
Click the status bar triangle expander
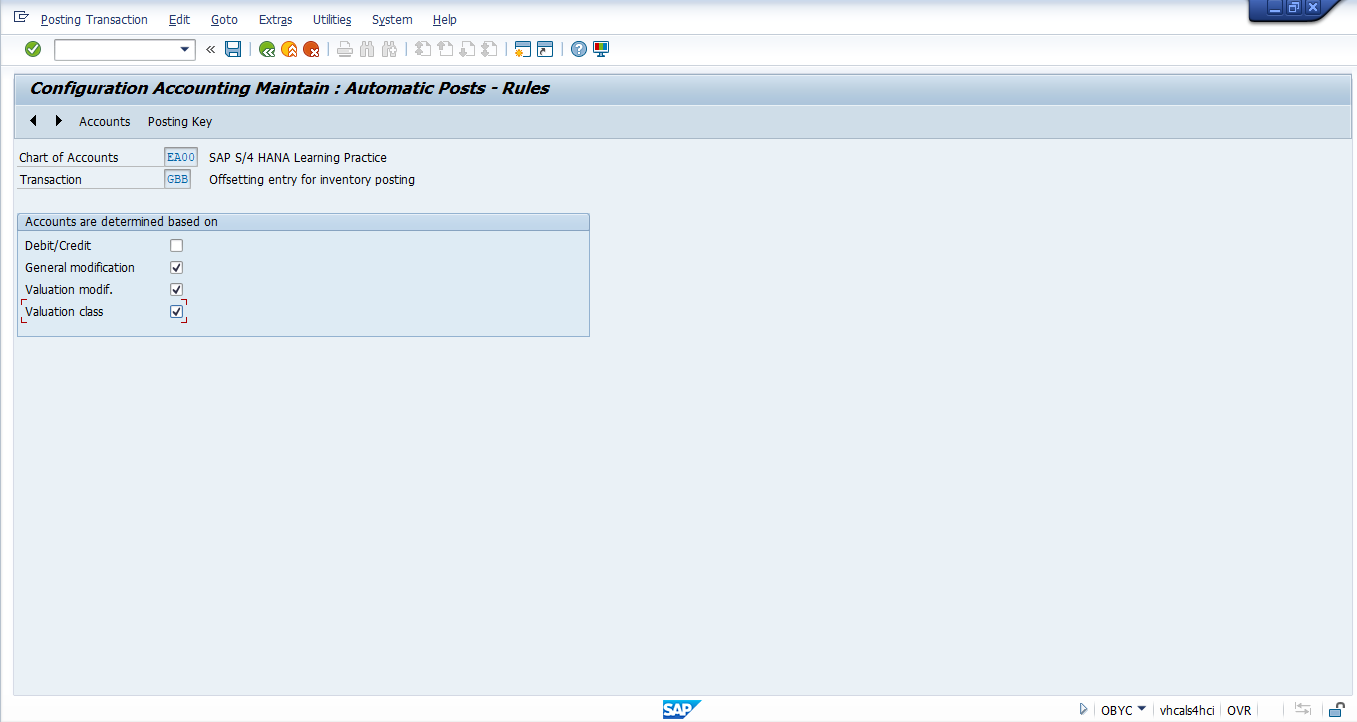click(1083, 710)
